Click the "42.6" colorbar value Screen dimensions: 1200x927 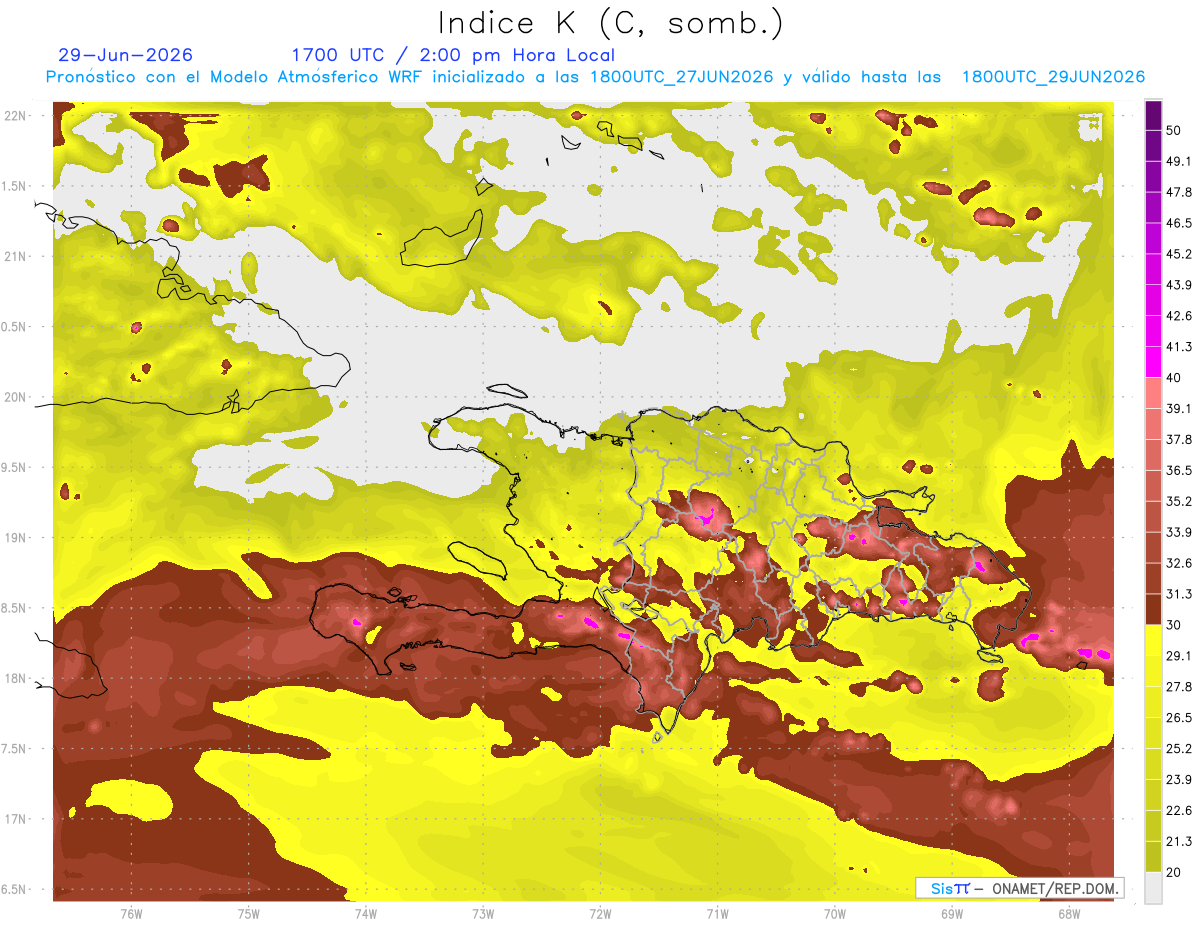click(x=1179, y=316)
